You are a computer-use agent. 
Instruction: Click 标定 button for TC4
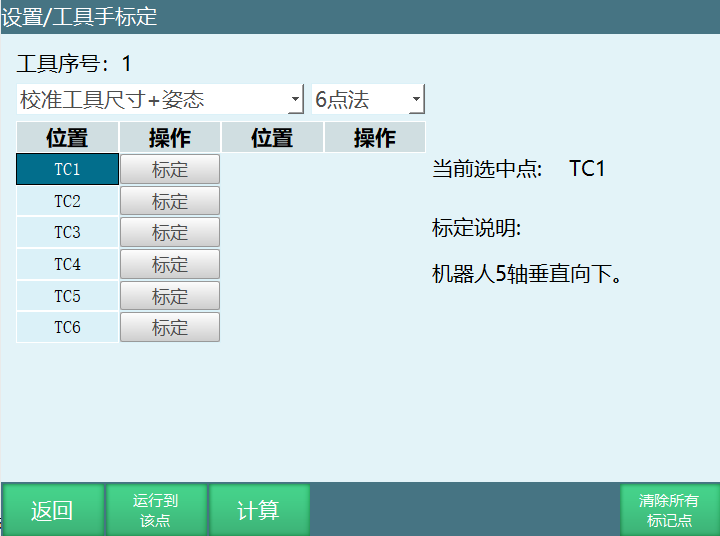point(170,264)
